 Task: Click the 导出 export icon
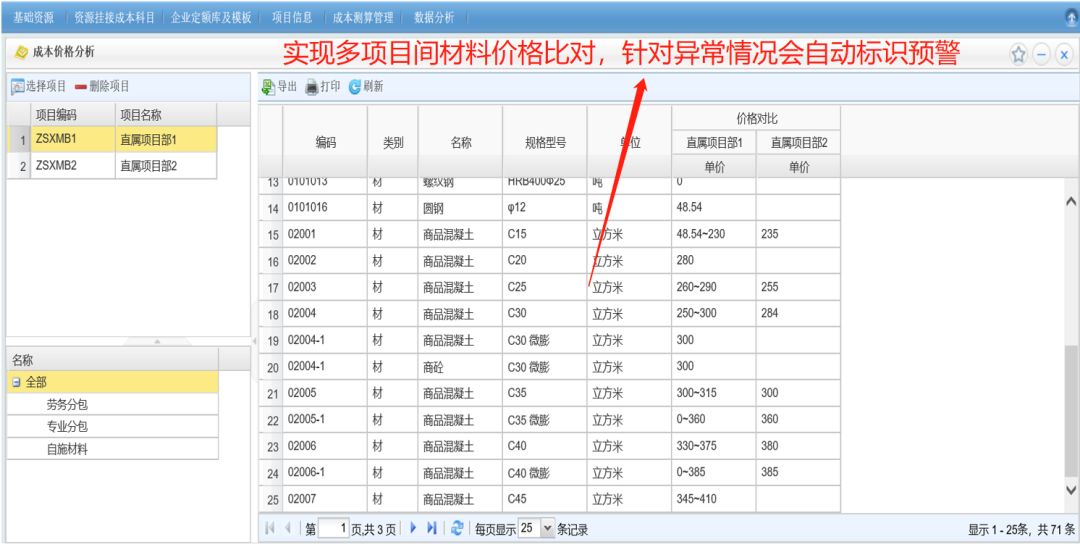click(268, 87)
